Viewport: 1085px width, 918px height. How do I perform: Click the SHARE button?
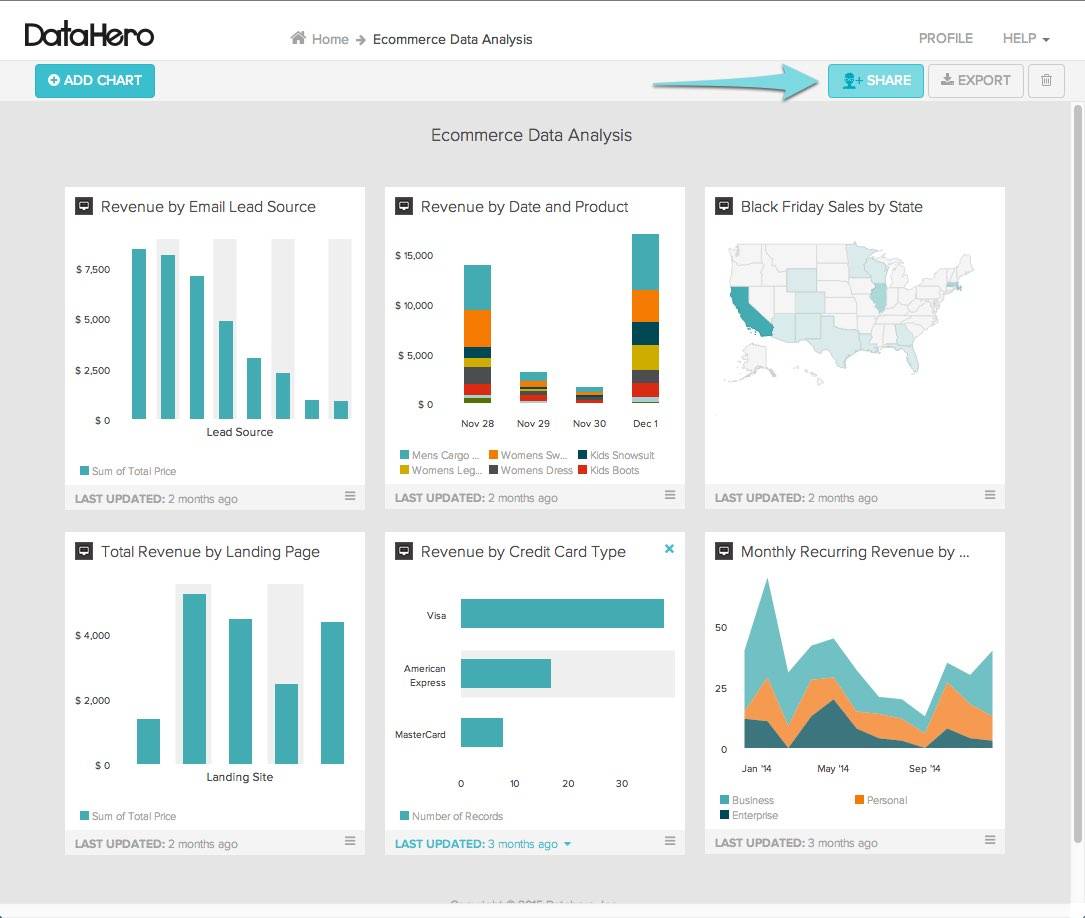pos(876,81)
